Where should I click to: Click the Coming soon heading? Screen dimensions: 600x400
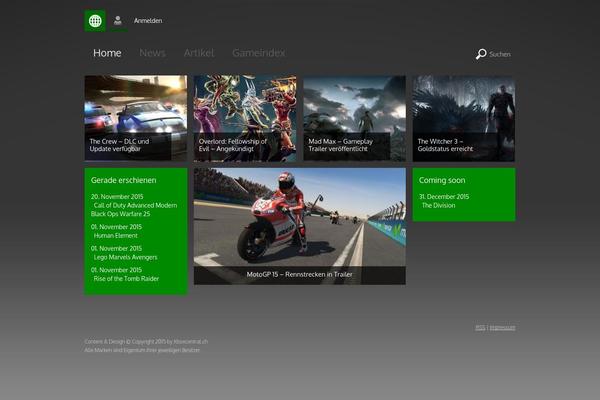coord(442,180)
